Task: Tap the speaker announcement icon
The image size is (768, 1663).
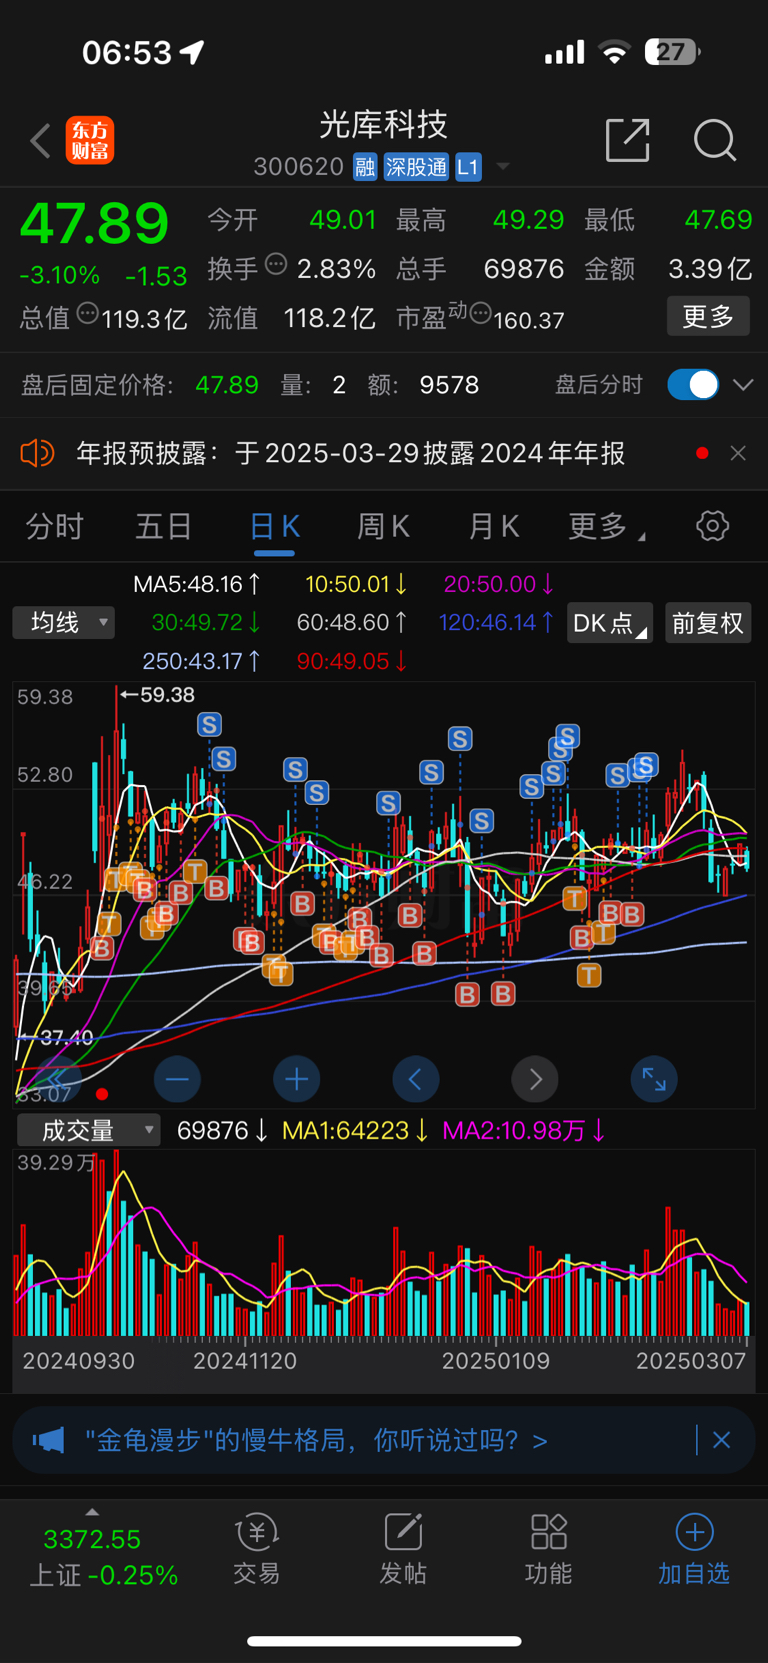Action: click(x=37, y=453)
